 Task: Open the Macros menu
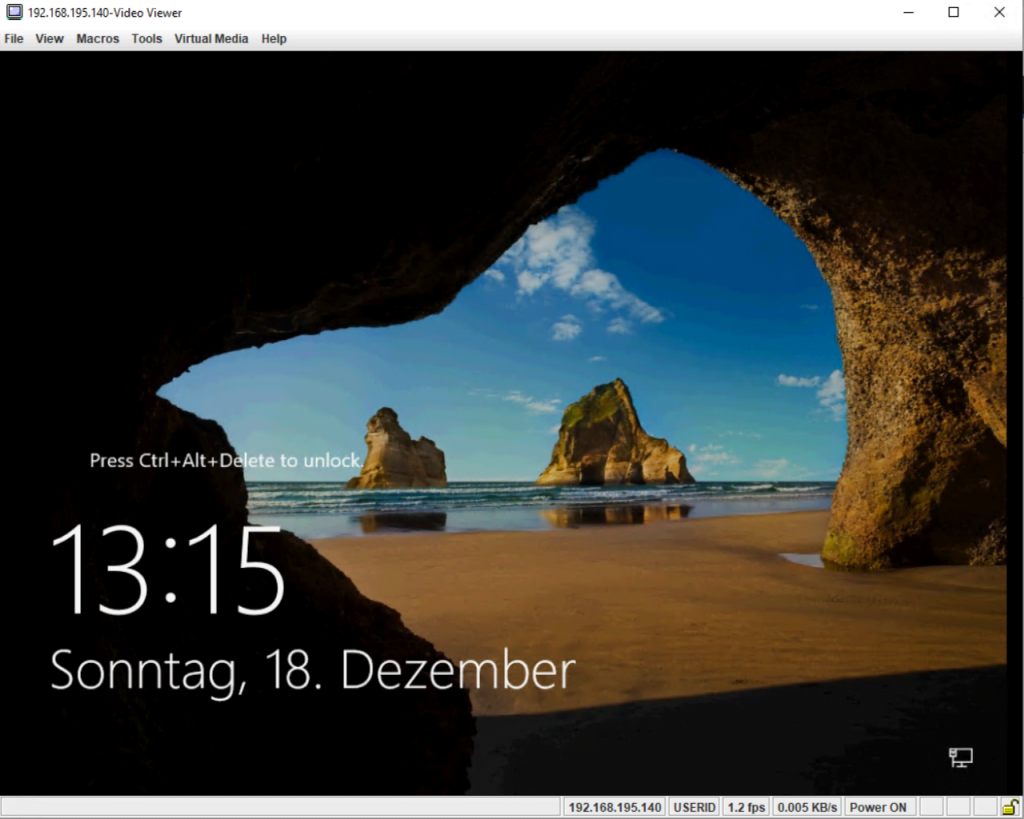pos(98,39)
